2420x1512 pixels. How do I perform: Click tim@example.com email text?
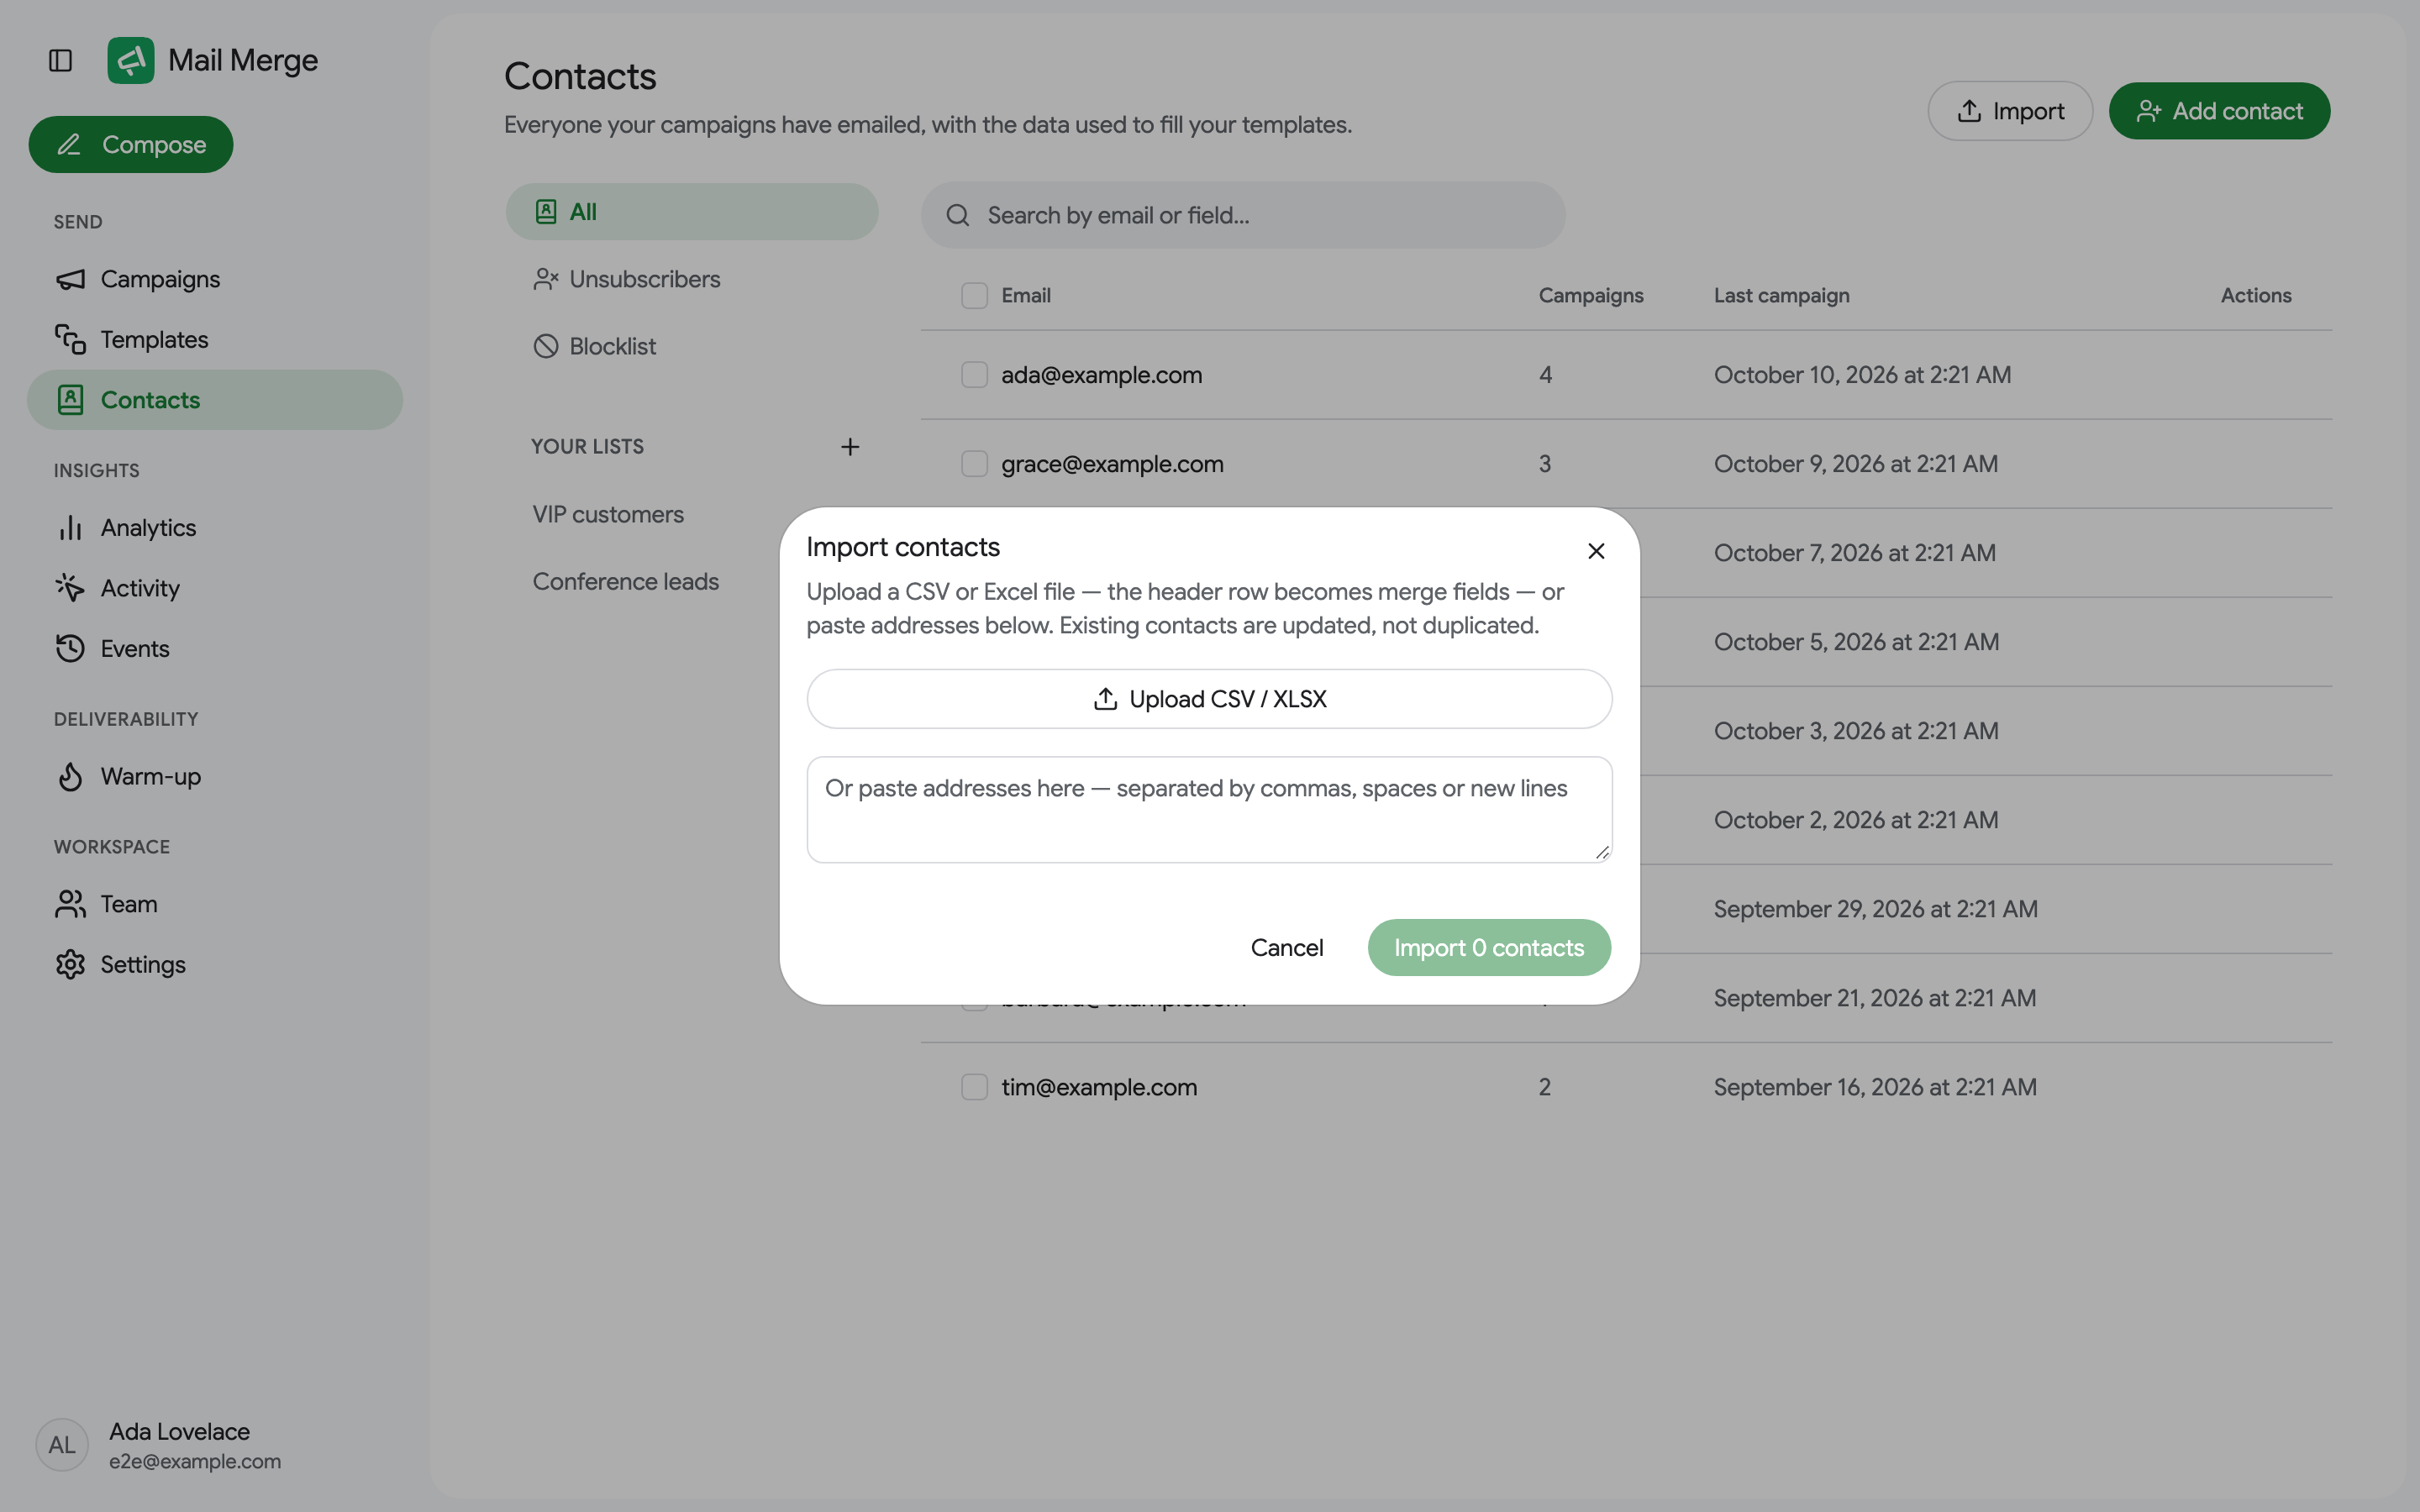(1099, 1087)
